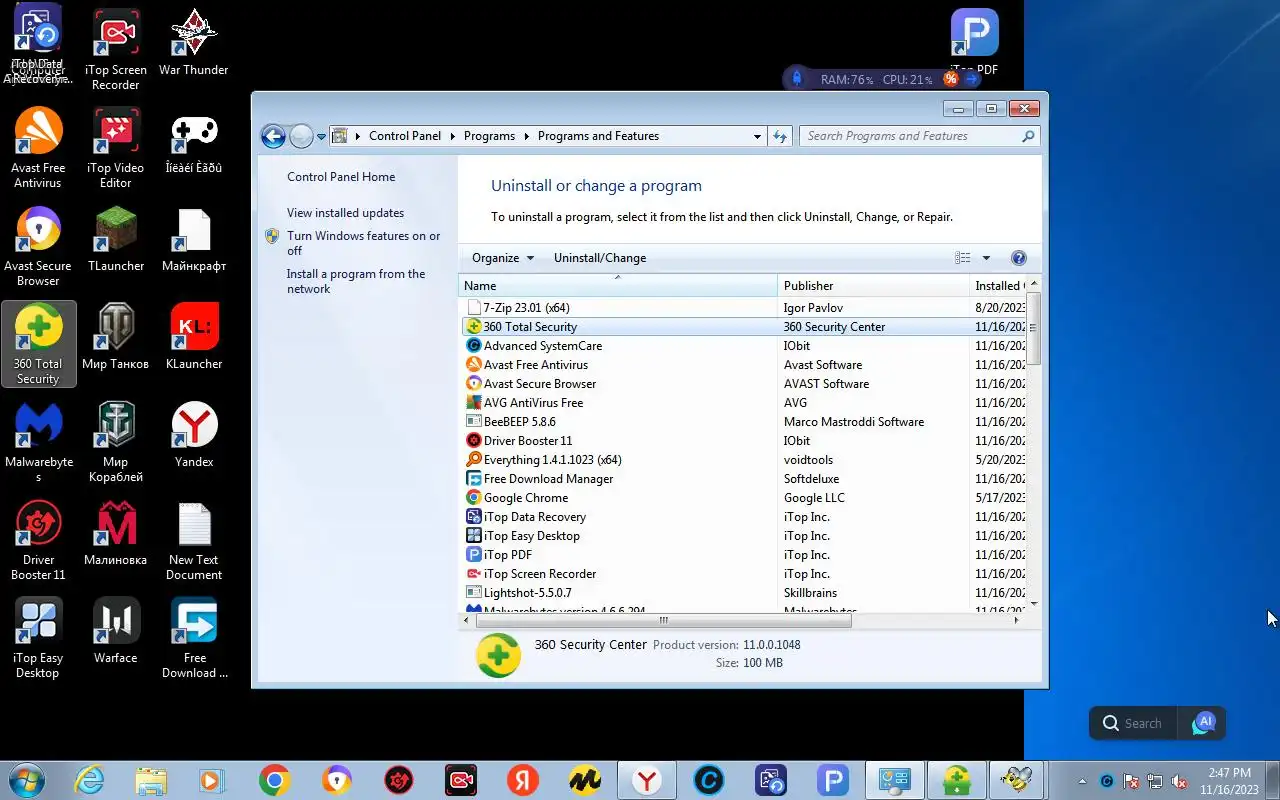Open Windows Explorer folder in taskbar

[151, 780]
